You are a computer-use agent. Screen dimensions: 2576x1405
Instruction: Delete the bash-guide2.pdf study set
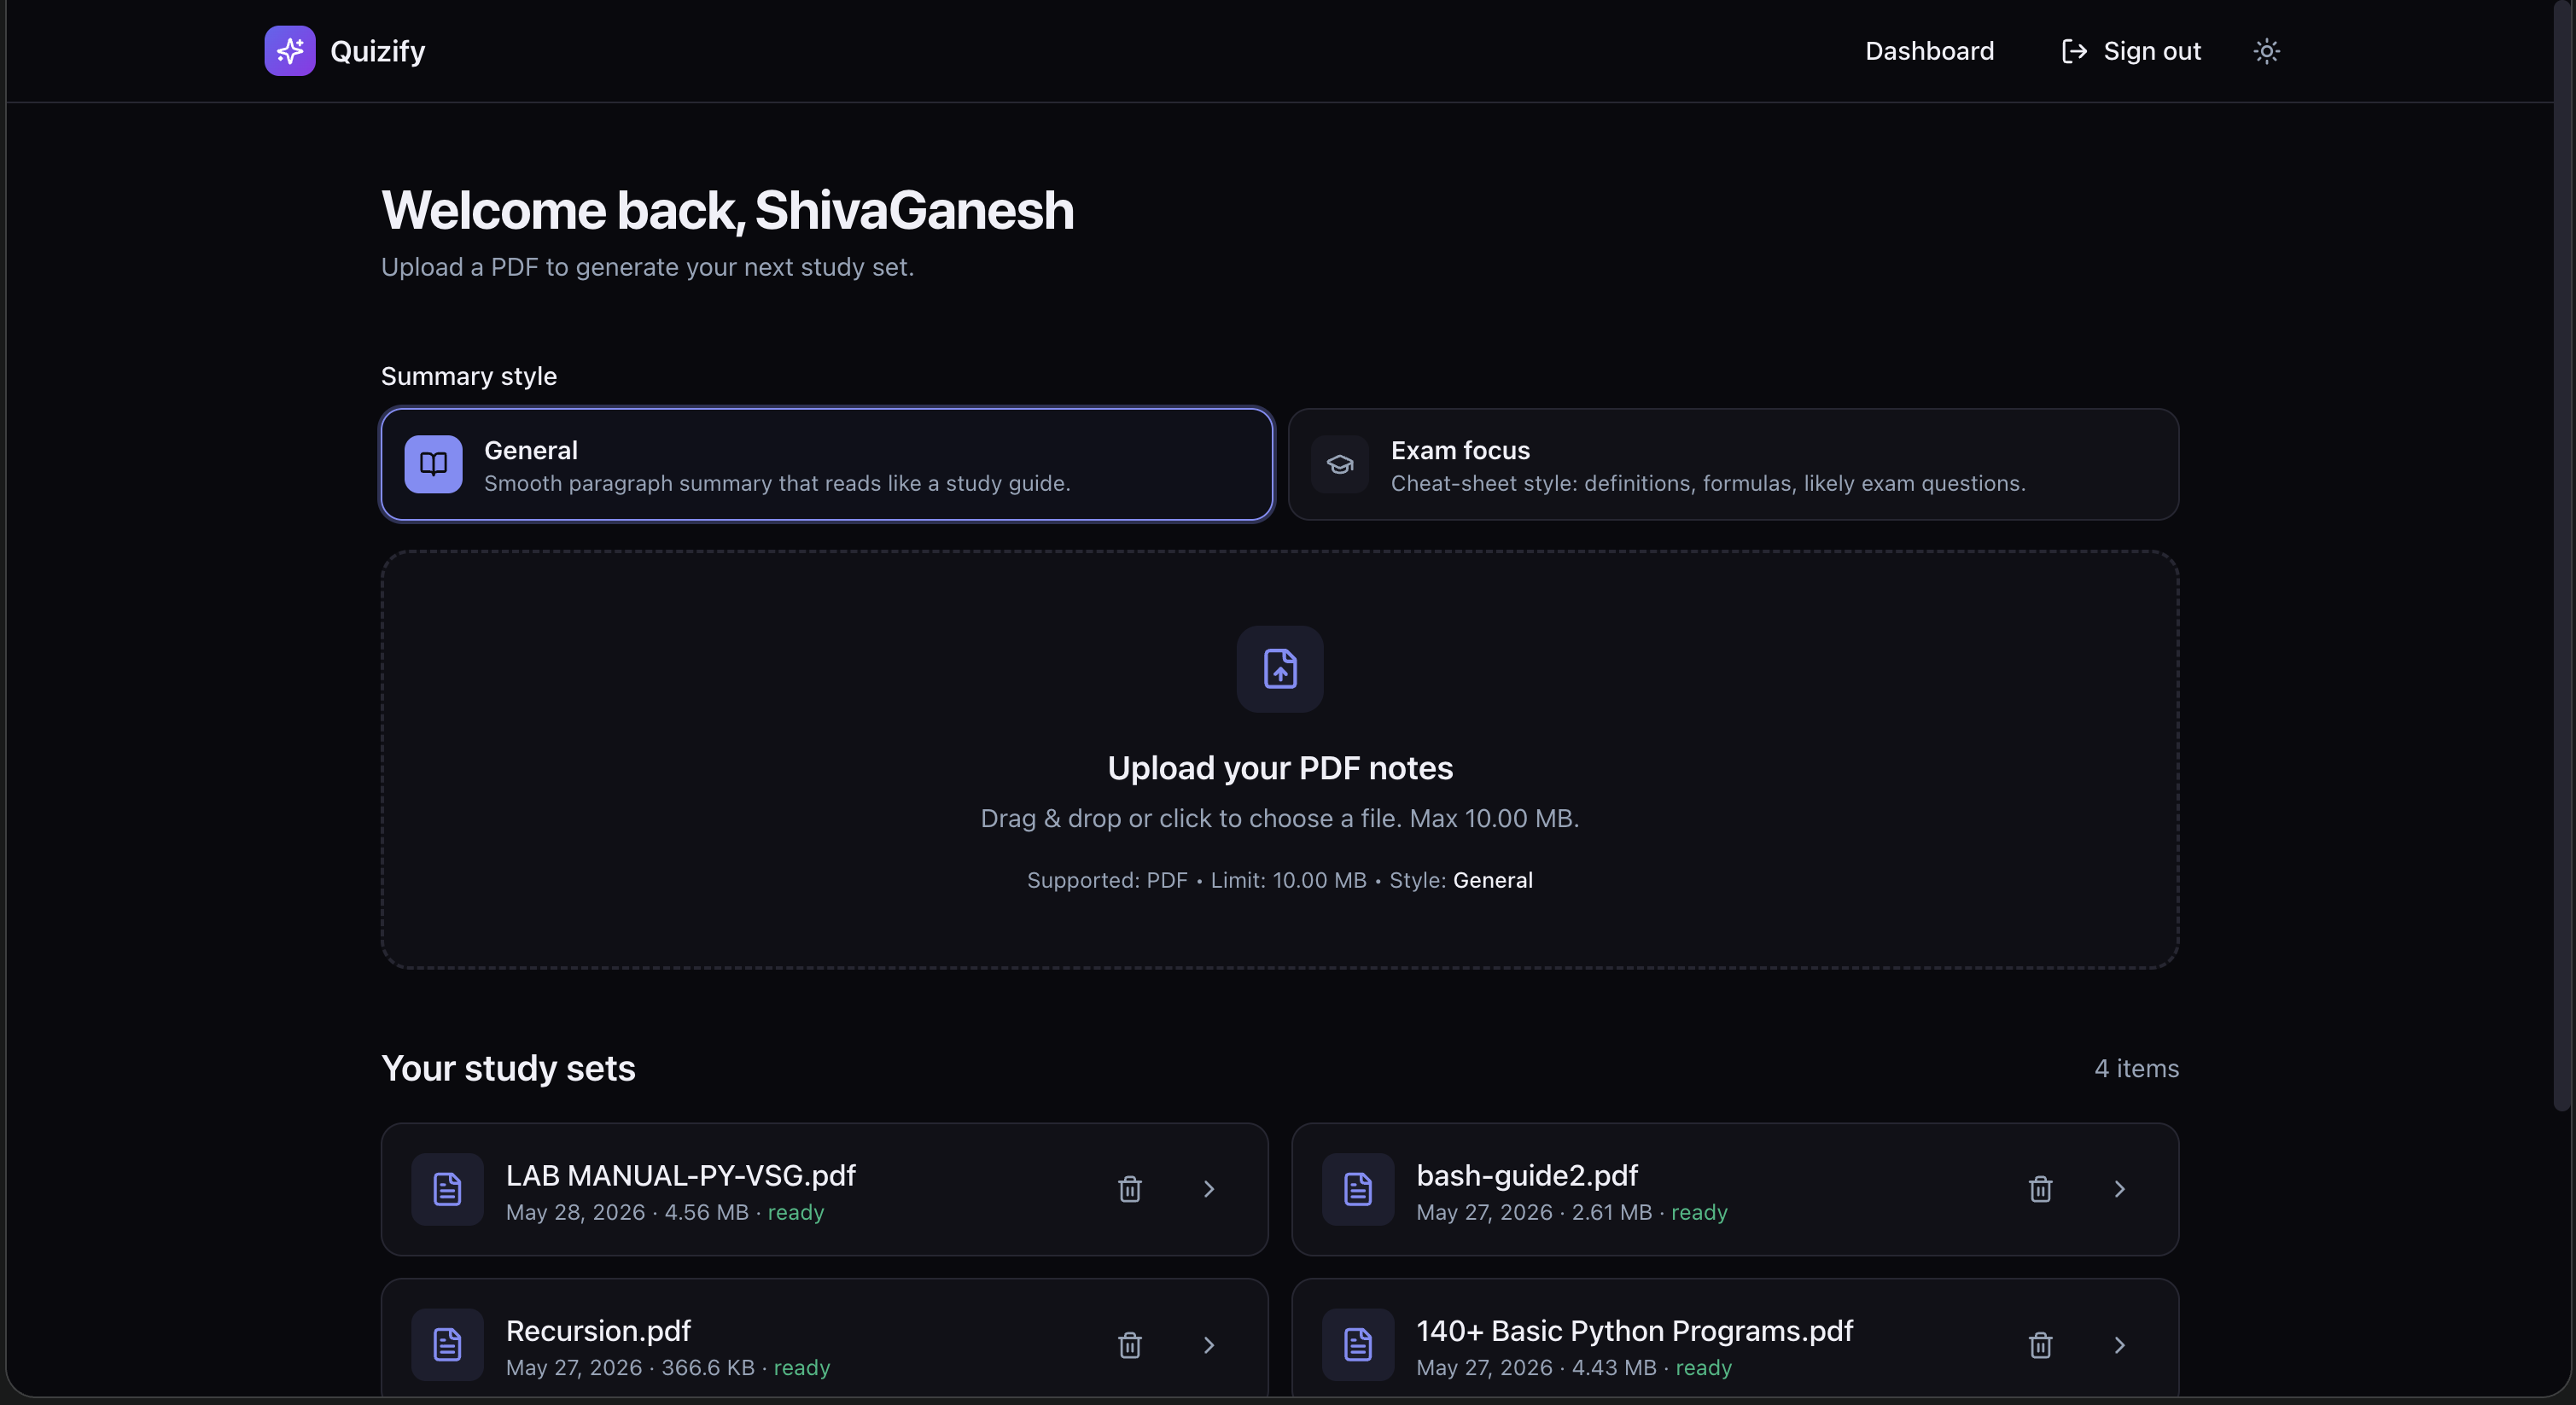point(2040,1189)
